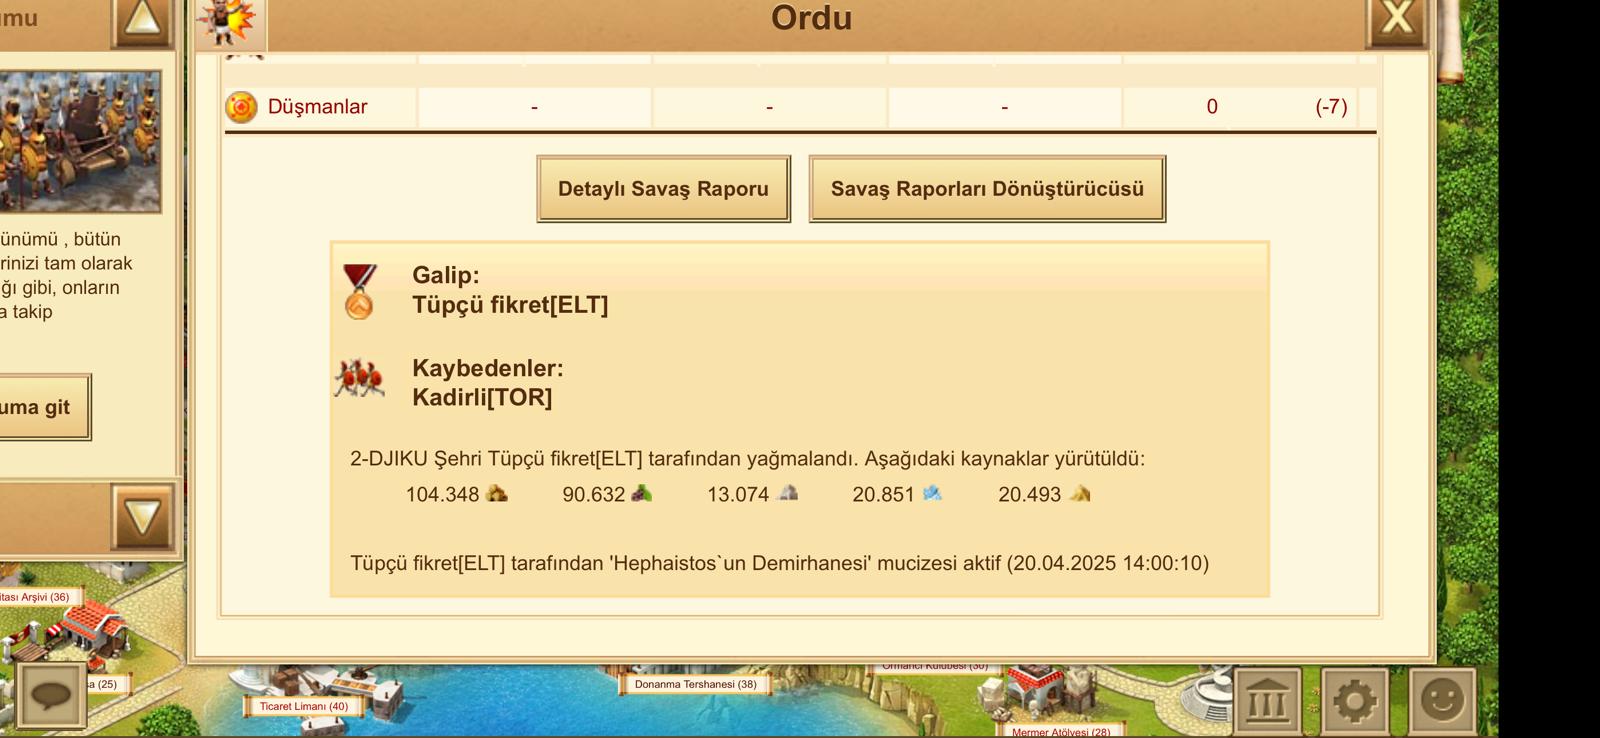Click the sulfur resource icon next to 20.493
This screenshot has width=1600, height=738.
[1080, 493]
